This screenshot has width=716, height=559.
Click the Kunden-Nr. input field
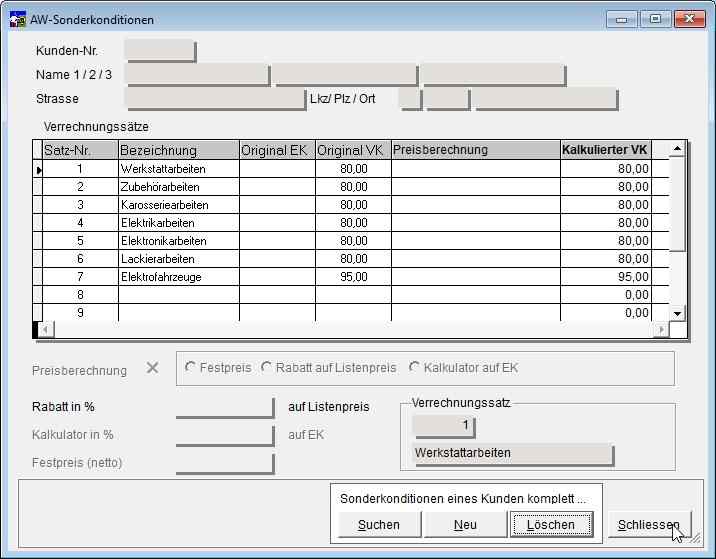coord(160,51)
